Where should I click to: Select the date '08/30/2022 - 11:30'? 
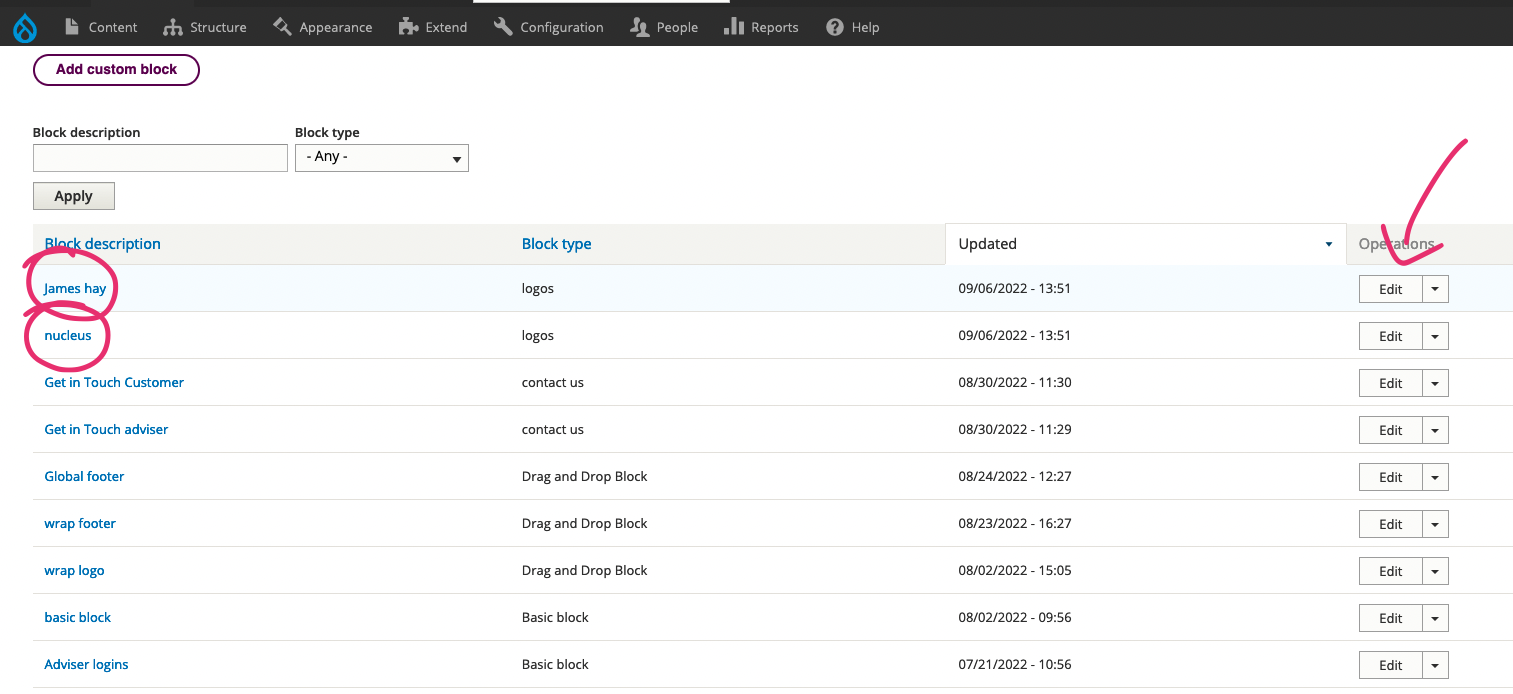(x=1015, y=383)
